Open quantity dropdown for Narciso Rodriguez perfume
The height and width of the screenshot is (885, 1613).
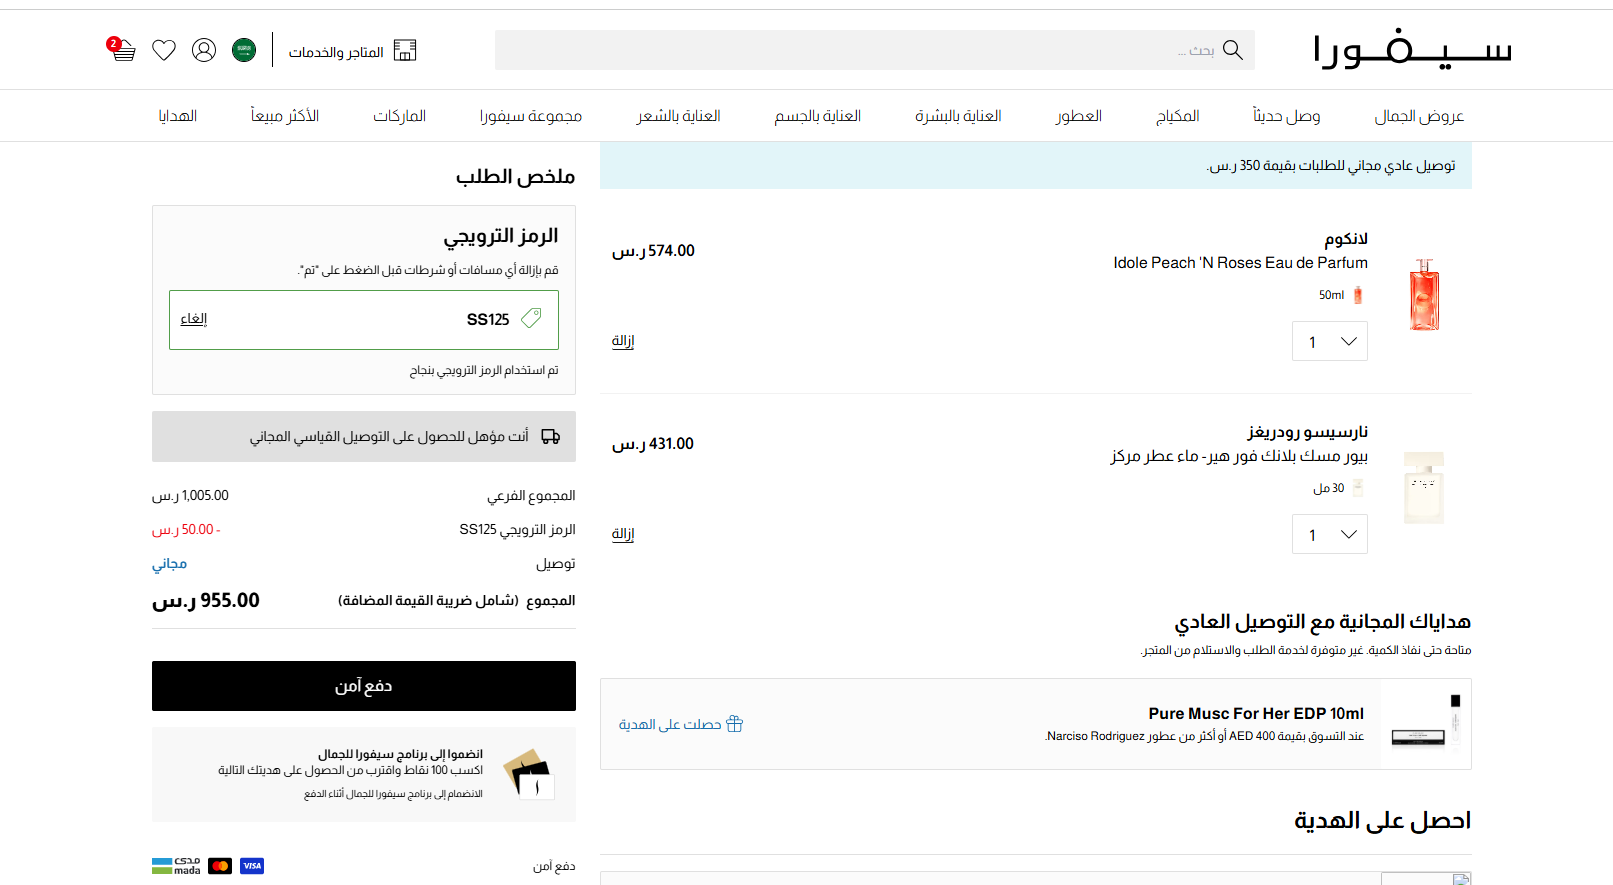[x=1329, y=534]
